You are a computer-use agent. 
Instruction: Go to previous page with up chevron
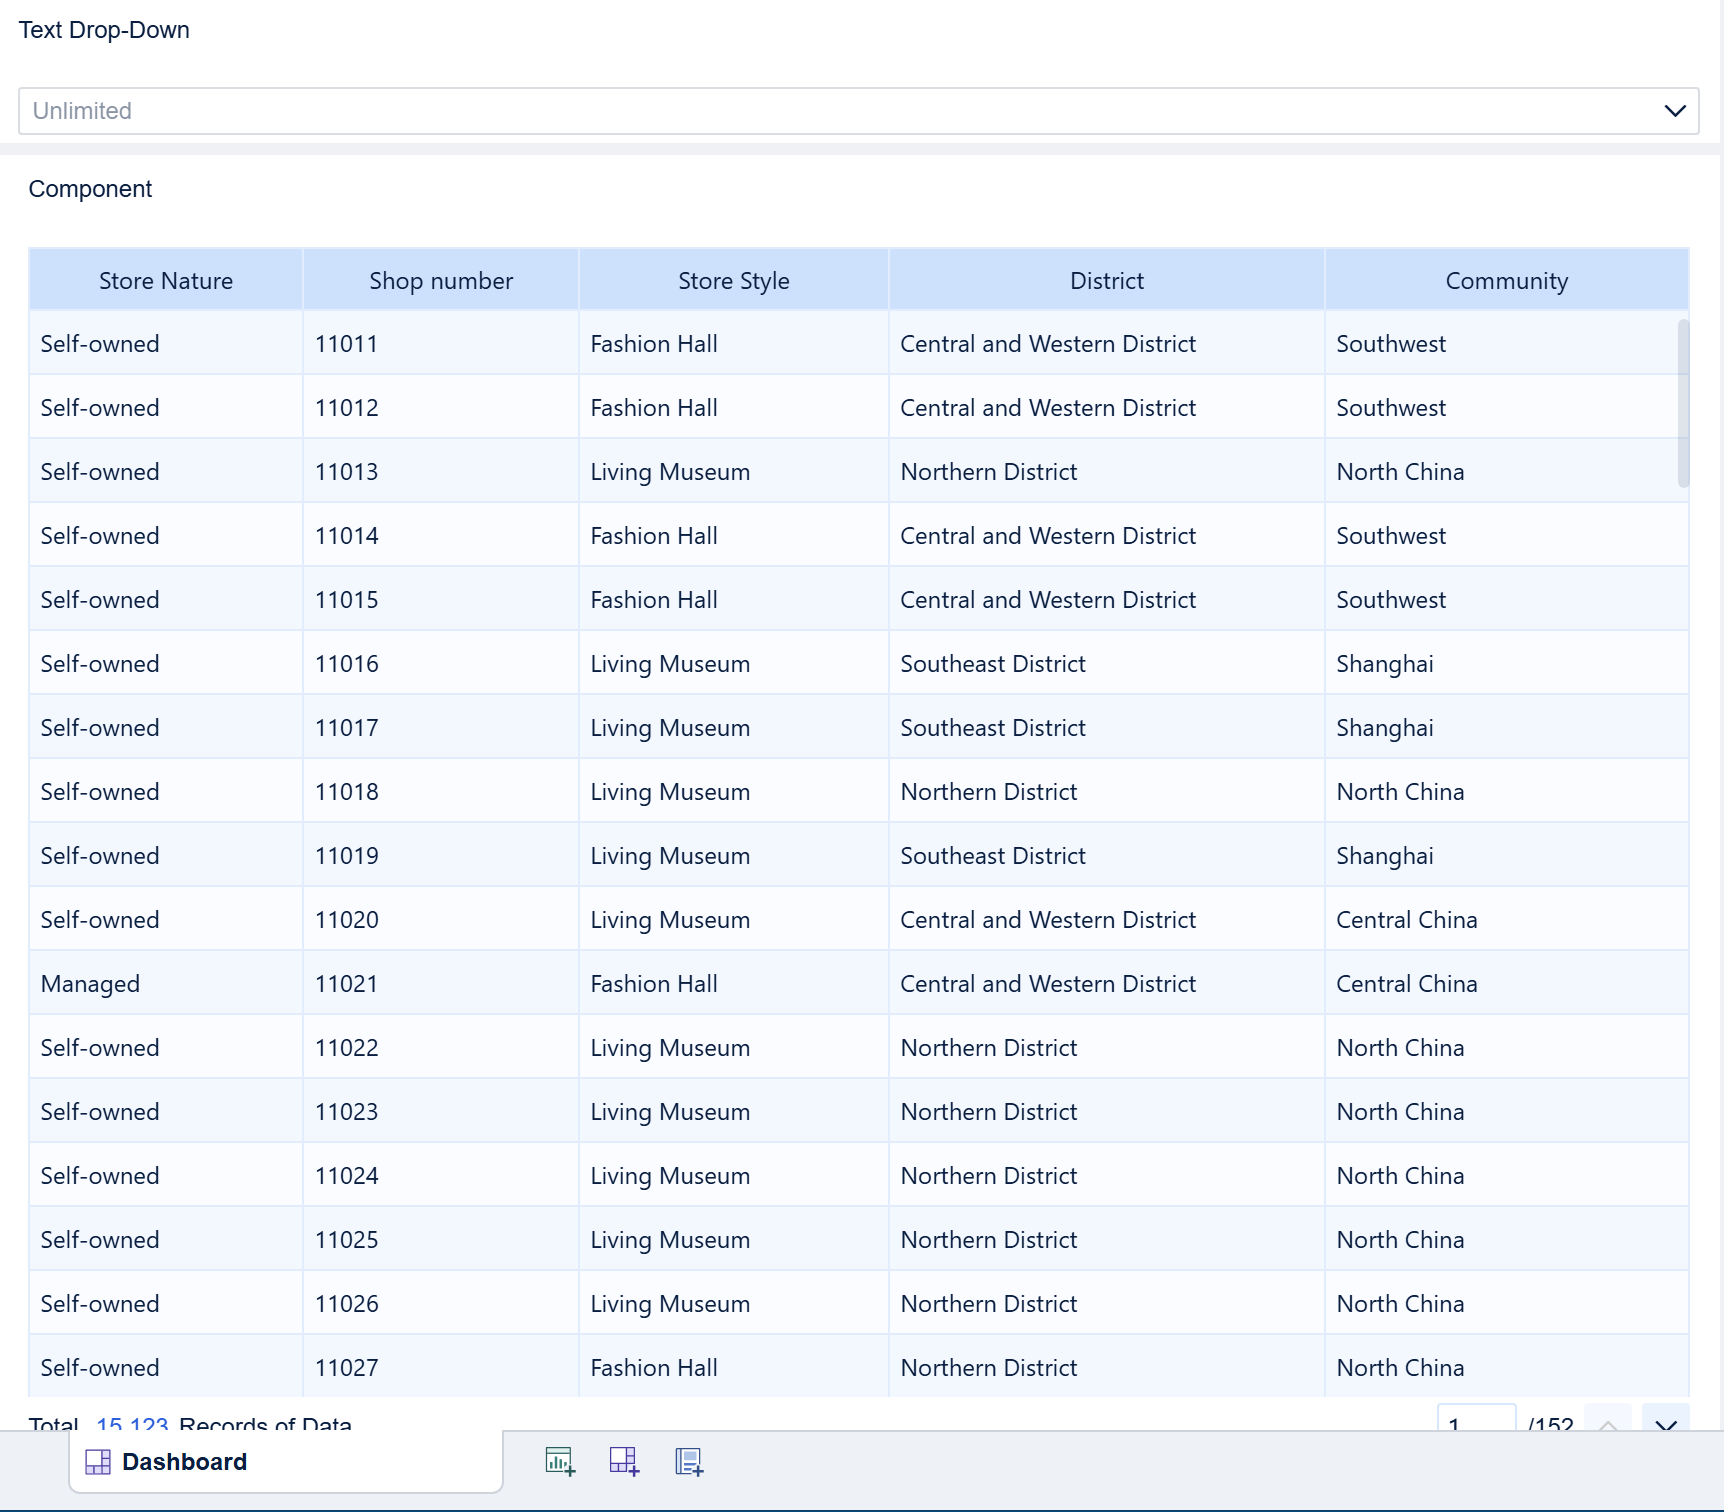point(1609,1424)
